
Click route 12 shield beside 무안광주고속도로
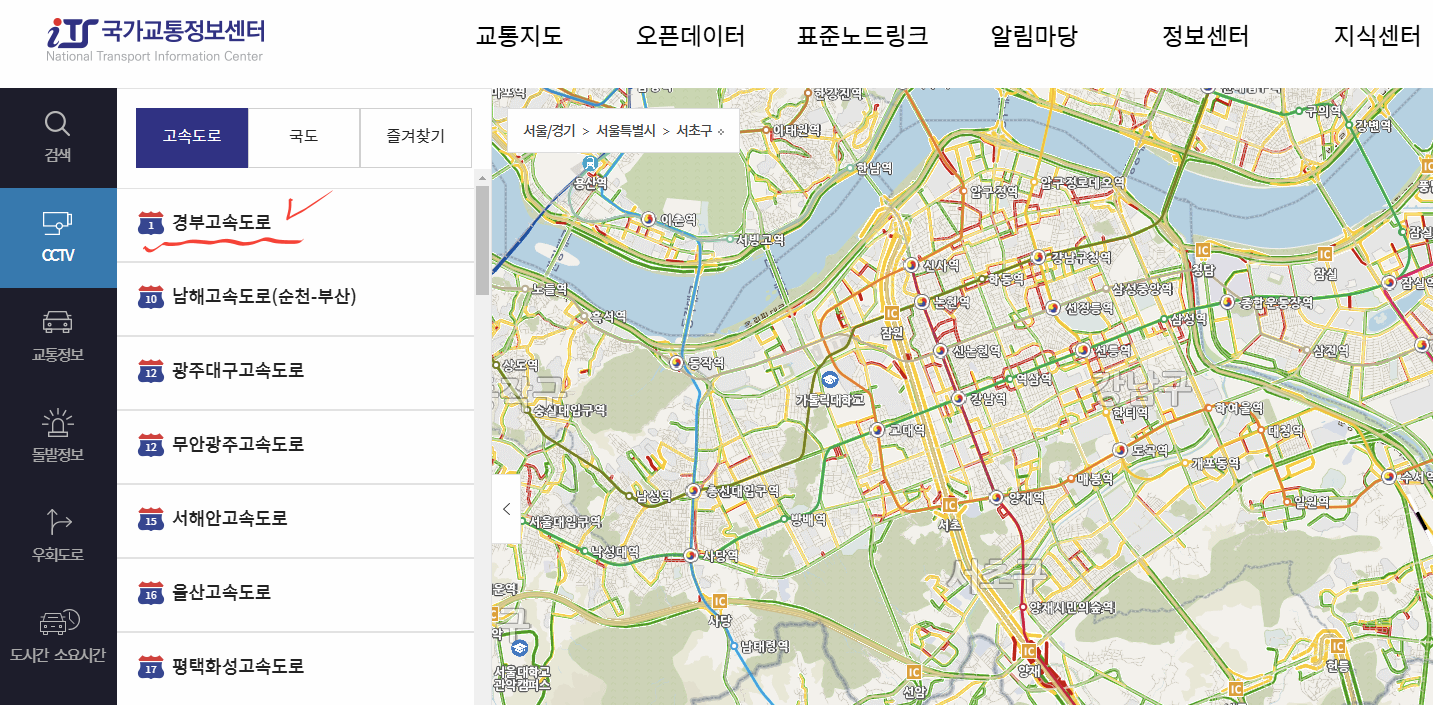point(151,445)
